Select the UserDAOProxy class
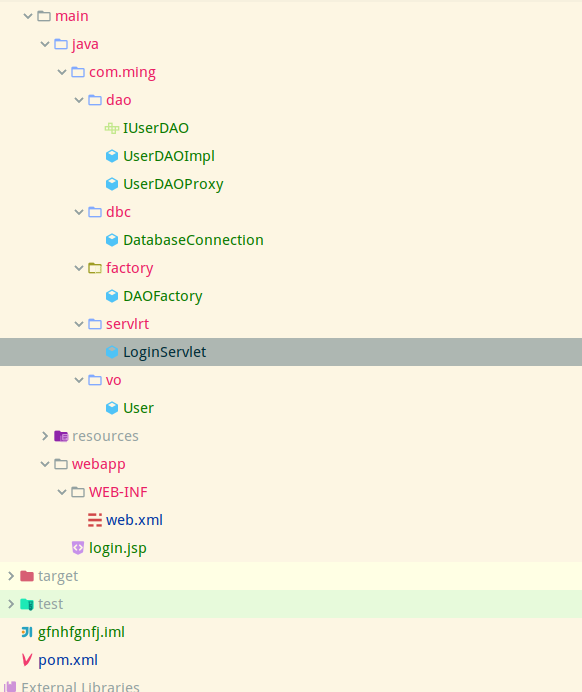The height and width of the screenshot is (692, 582). (x=173, y=184)
